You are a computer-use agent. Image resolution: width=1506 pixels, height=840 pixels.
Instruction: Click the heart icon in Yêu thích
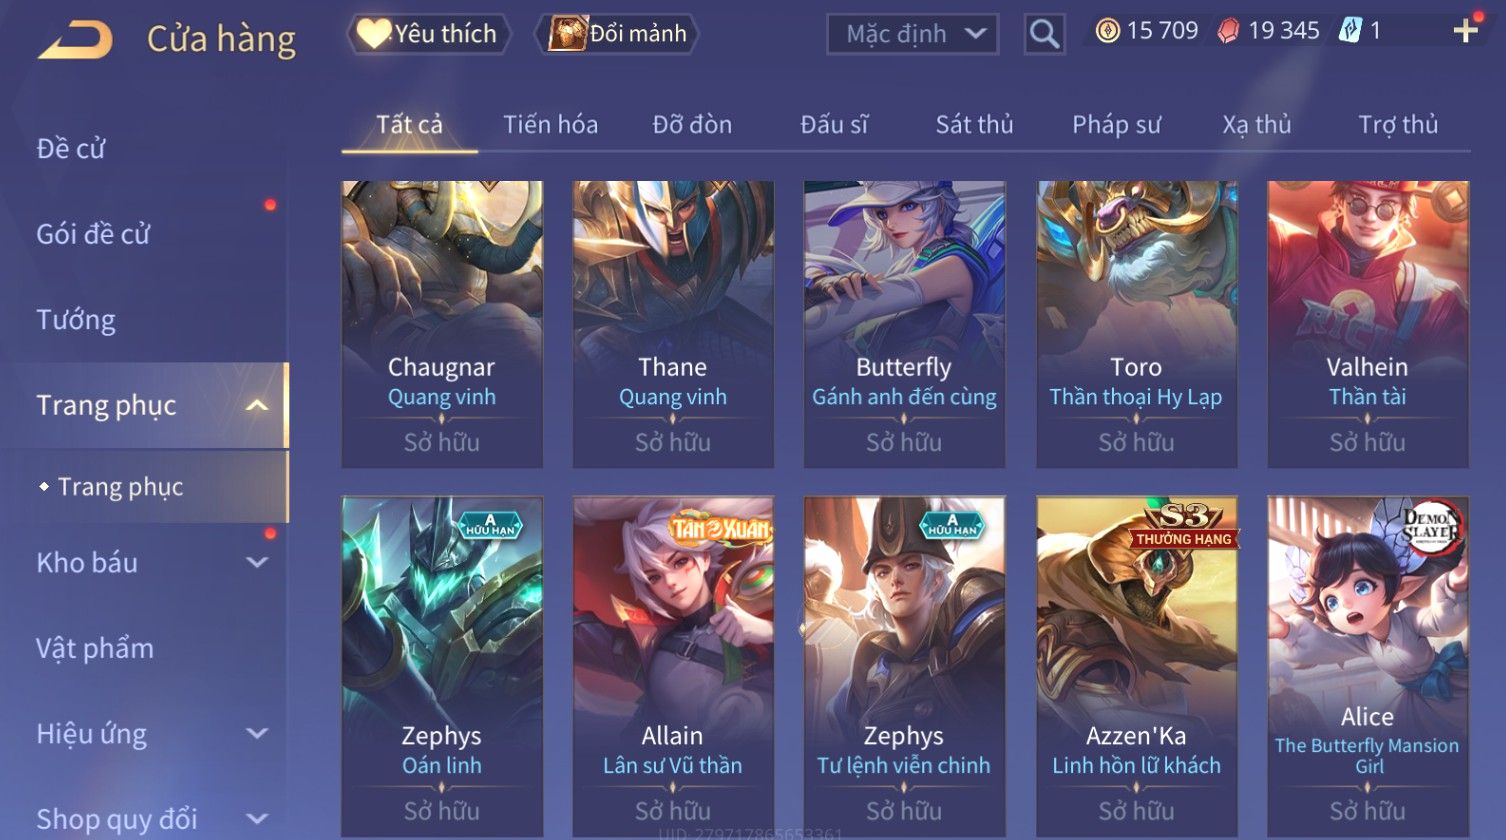(374, 34)
